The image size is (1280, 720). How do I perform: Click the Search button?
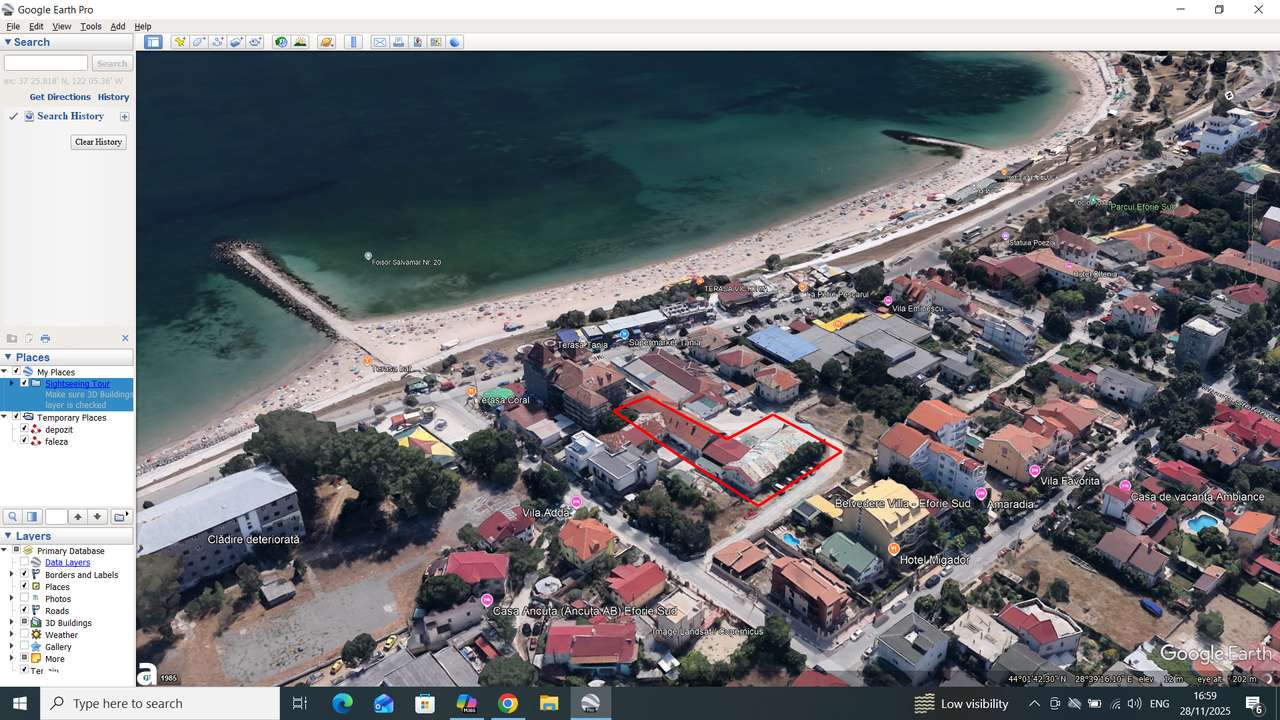point(112,62)
